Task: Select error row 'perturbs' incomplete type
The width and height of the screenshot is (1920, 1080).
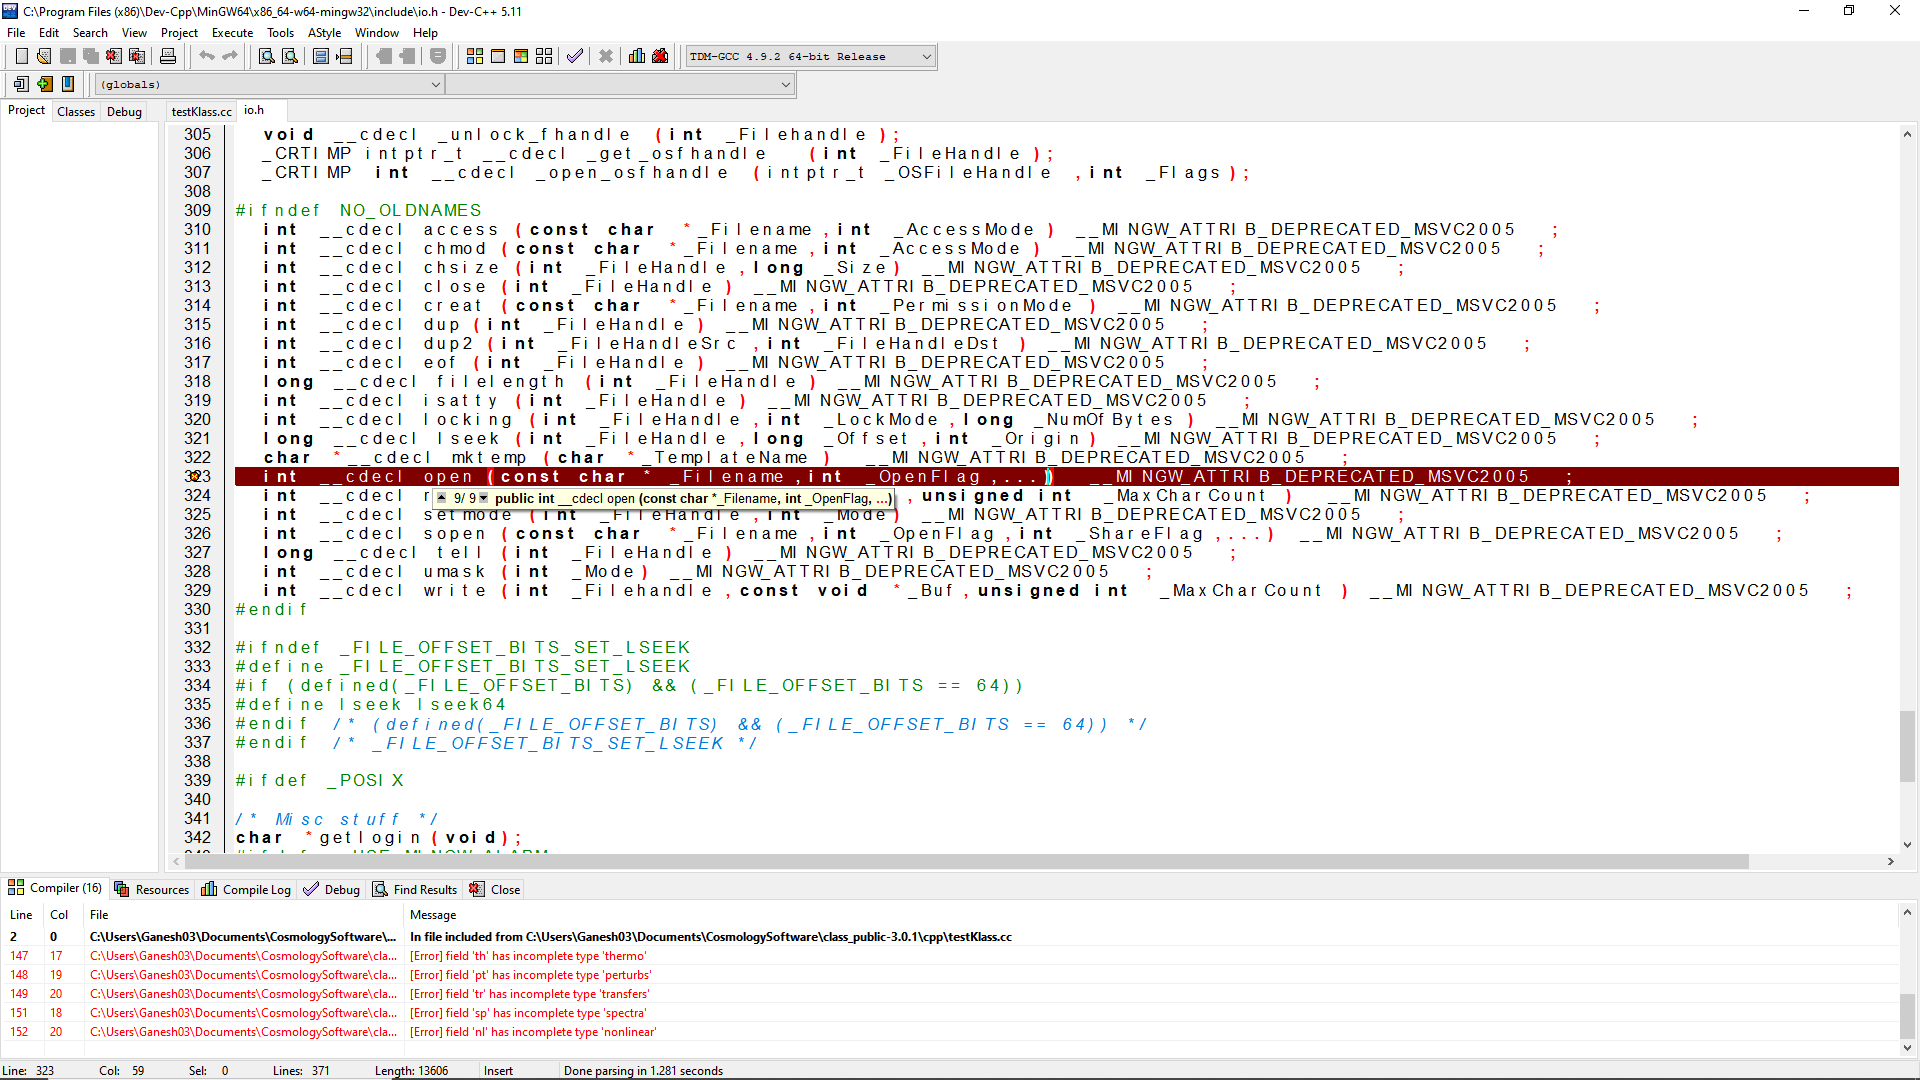Action: (950, 974)
